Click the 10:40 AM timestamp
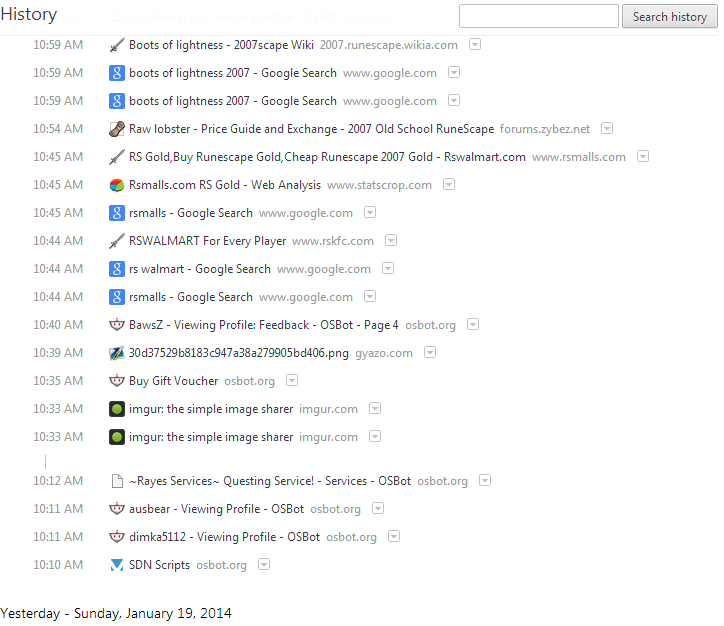This screenshot has height=626, width=724. 58,325
